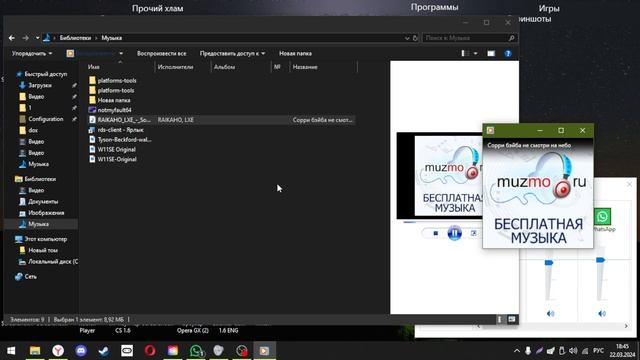Screen dimensions: 640x360
Task: Pause playback in the preview pane
Action: tap(454, 233)
